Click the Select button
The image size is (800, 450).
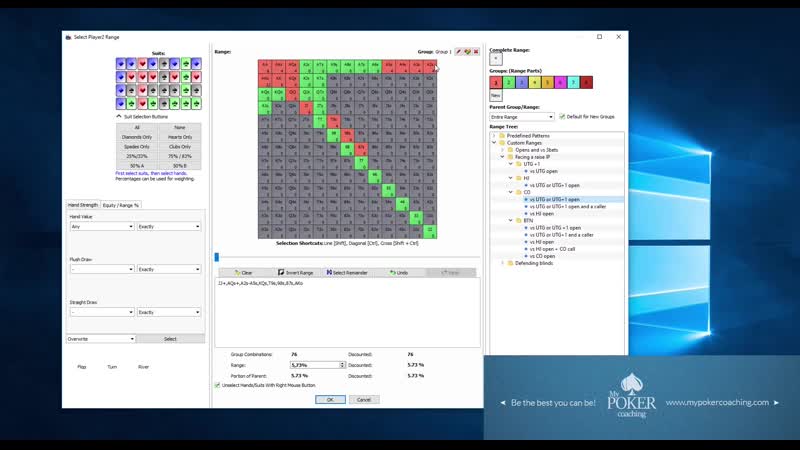coord(170,339)
